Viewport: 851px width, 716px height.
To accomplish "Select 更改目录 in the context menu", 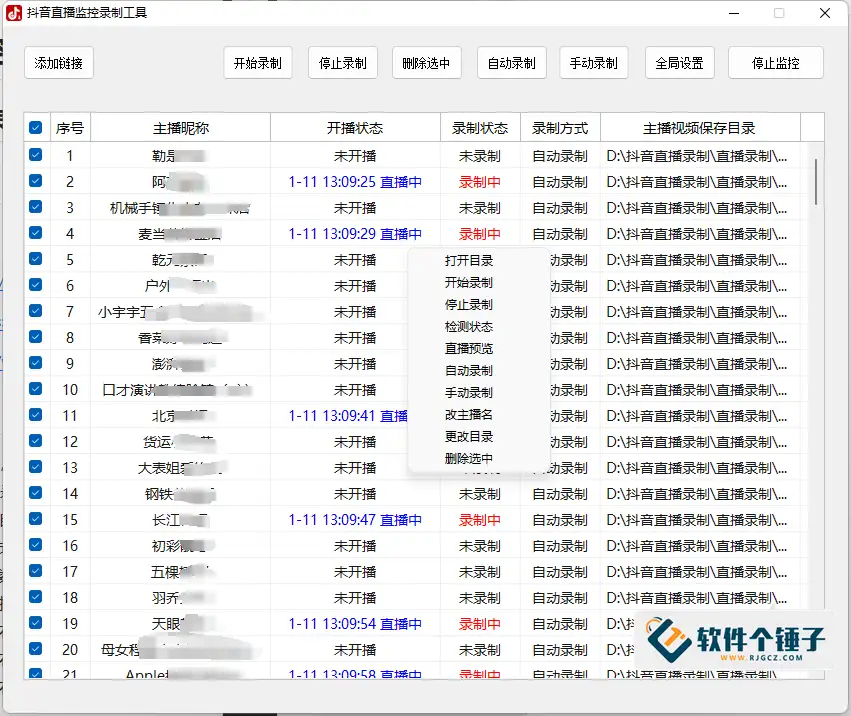I will coord(469,436).
